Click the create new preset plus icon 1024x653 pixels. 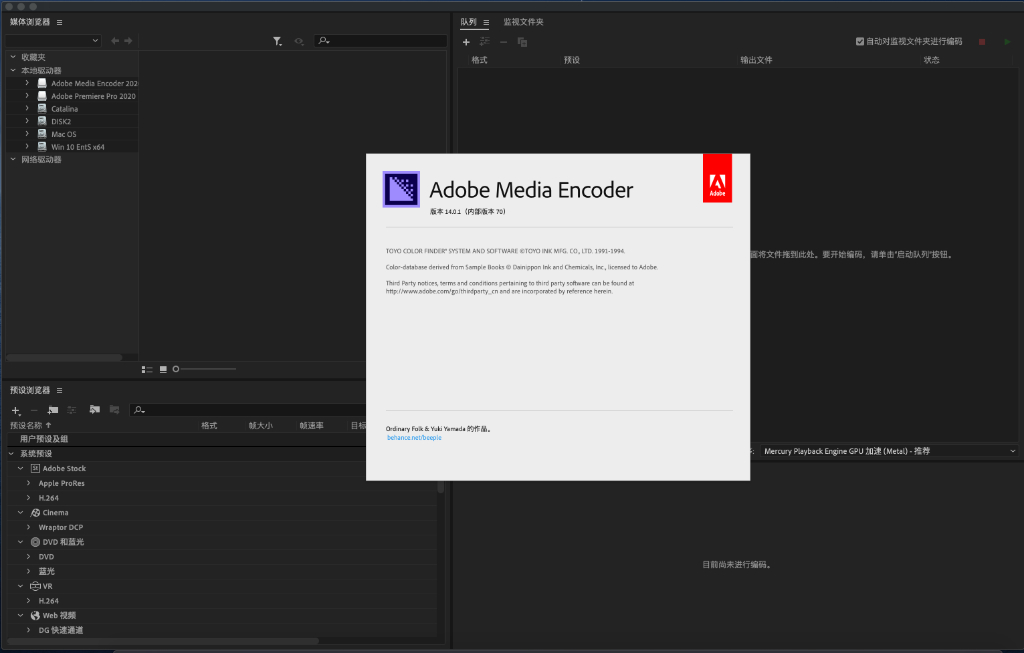pos(16,410)
